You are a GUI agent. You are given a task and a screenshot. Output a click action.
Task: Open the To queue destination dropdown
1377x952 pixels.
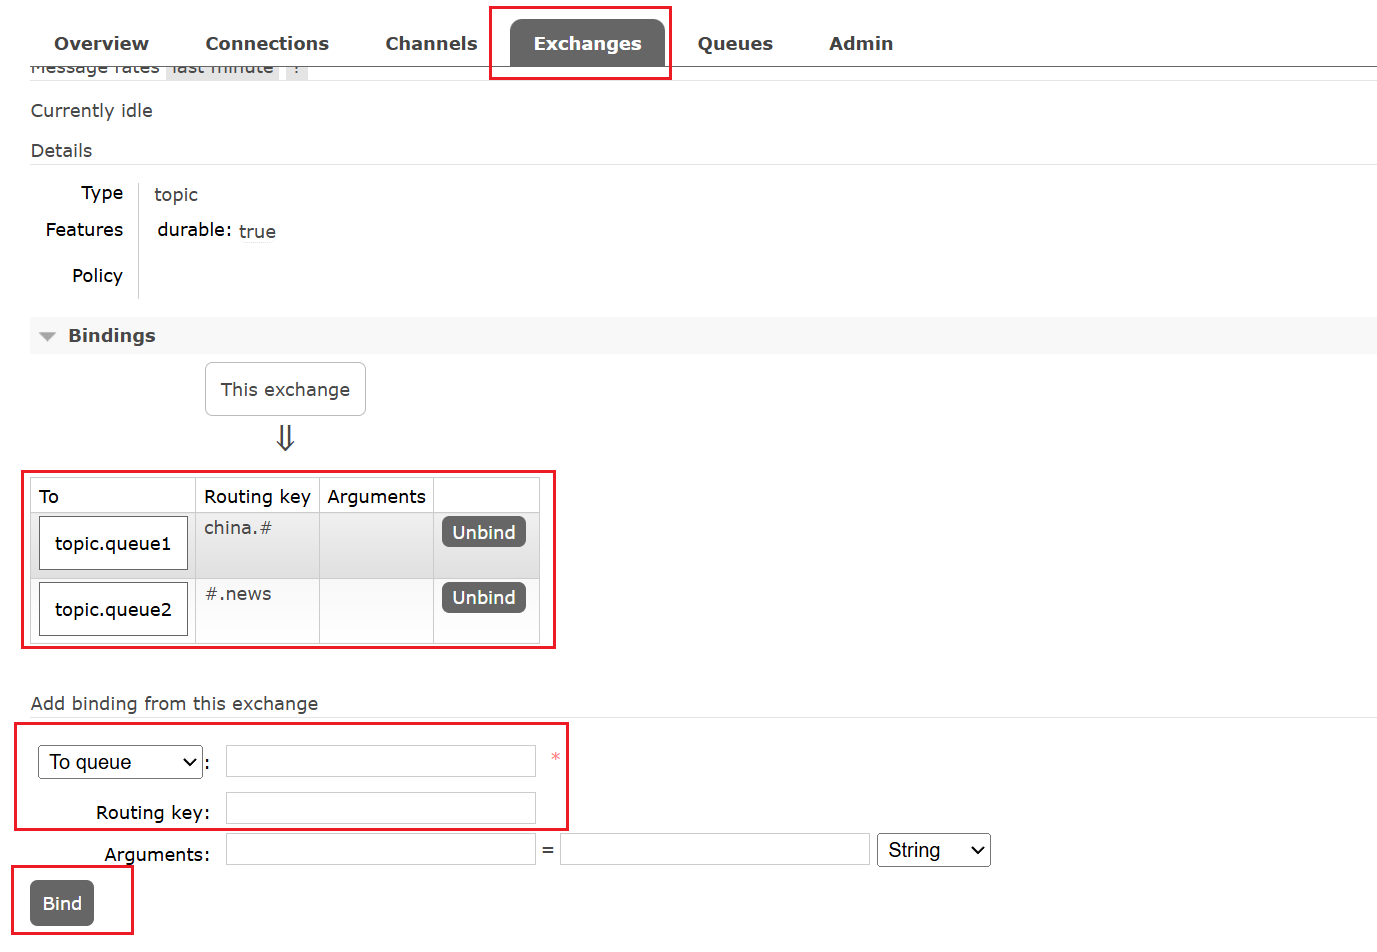[x=120, y=762]
